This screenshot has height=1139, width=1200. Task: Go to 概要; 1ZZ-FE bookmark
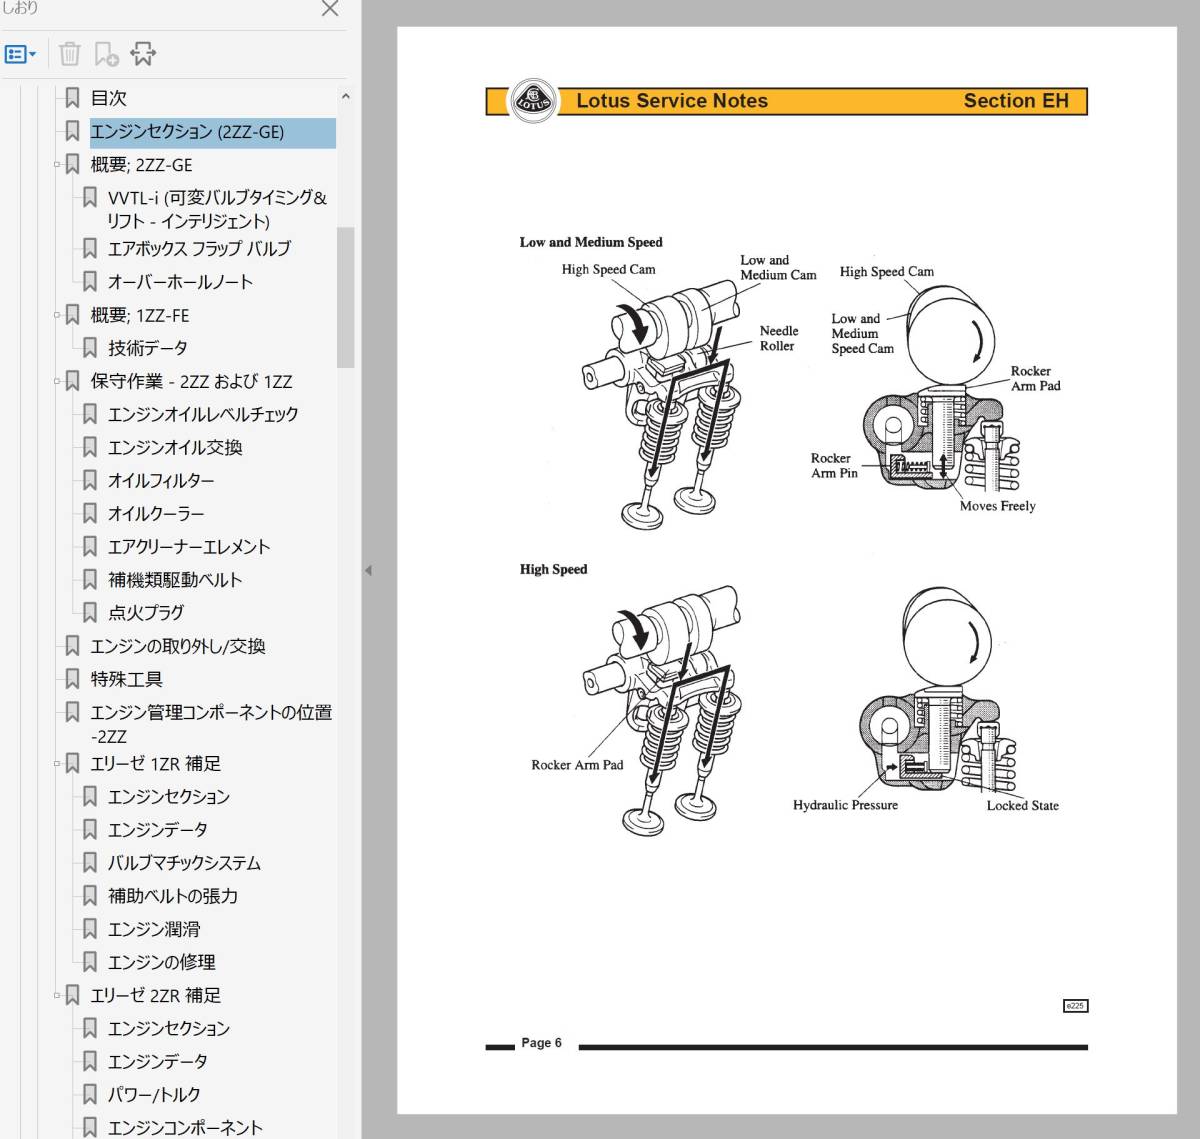pos(139,315)
